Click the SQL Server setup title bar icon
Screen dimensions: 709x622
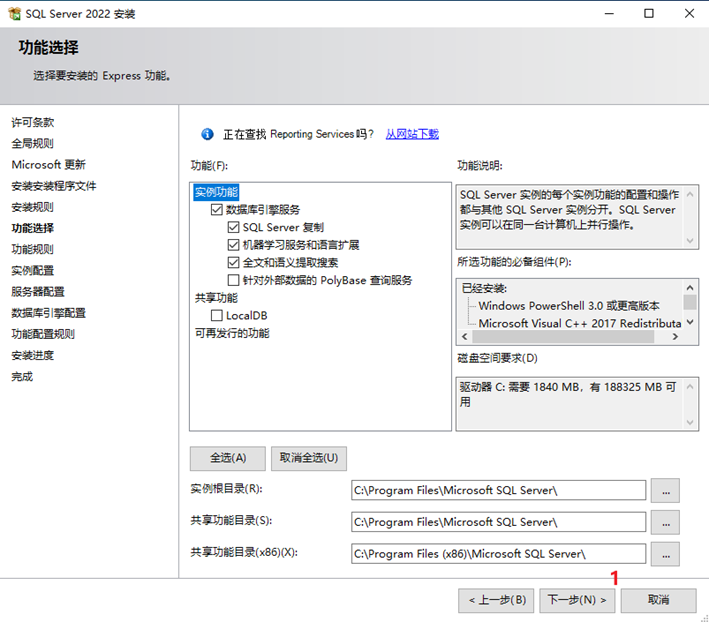tap(14, 14)
